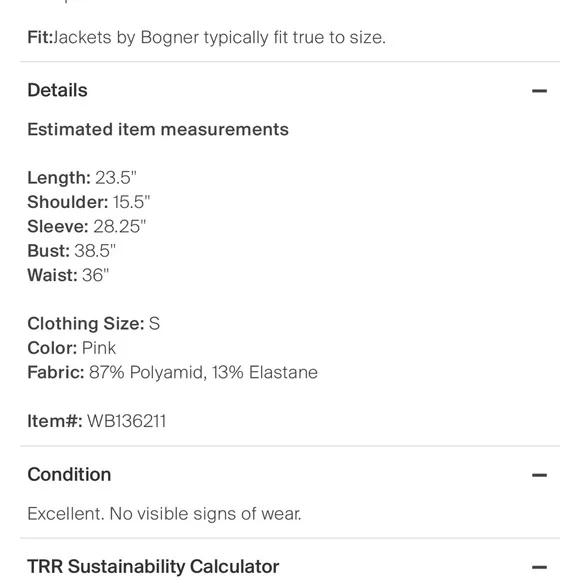Click the Length 23.5" measurement
Screen dimensions: 580x580
[82, 178]
